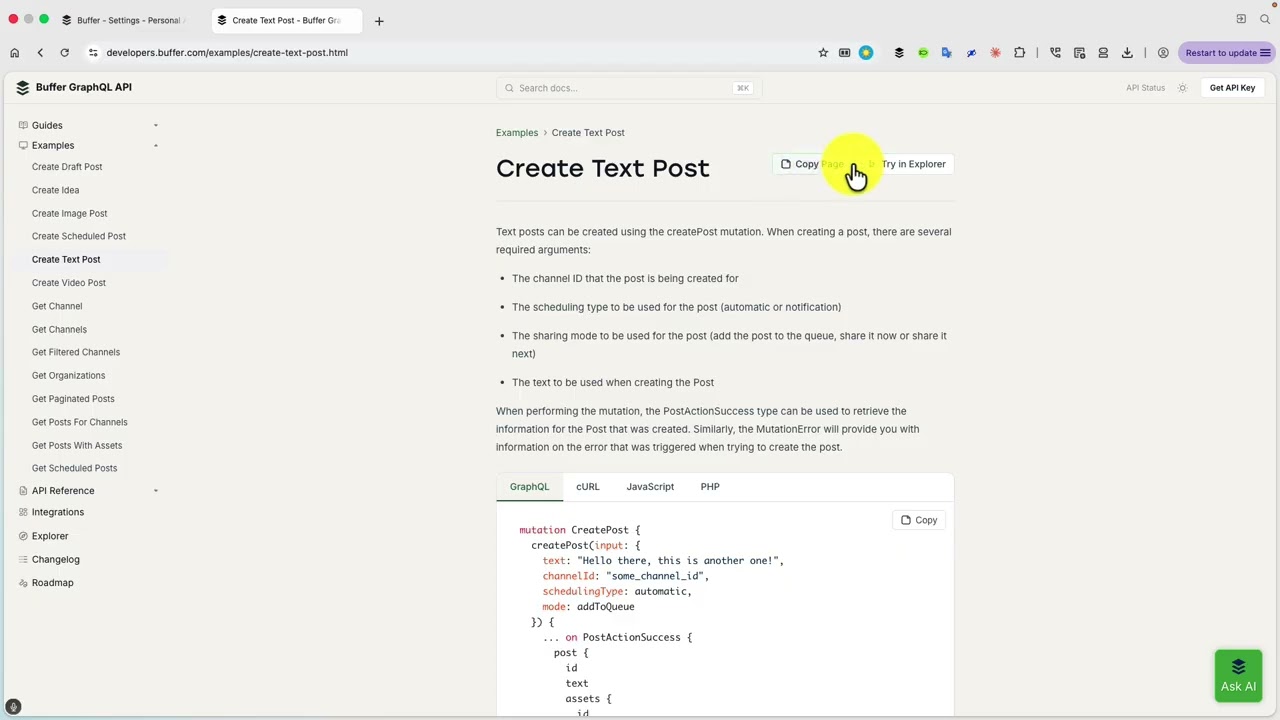Open Get Organizations example
The height and width of the screenshot is (720, 1280).
click(68, 375)
